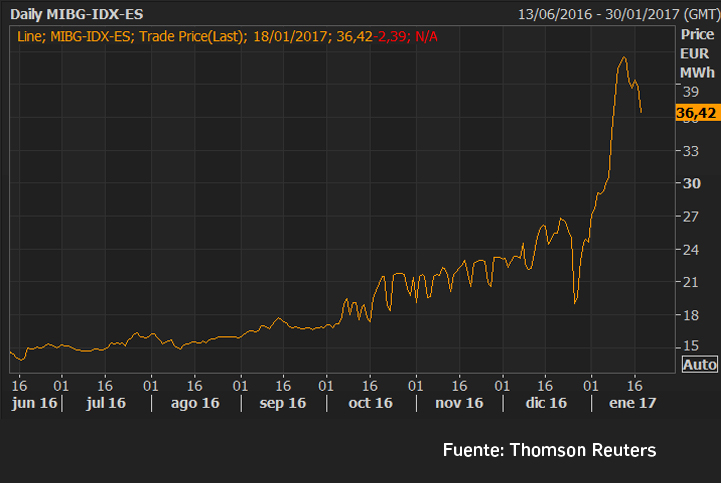The height and width of the screenshot is (483, 721).
Task: Click the 39 value on price axis
Action: (x=689, y=91)
